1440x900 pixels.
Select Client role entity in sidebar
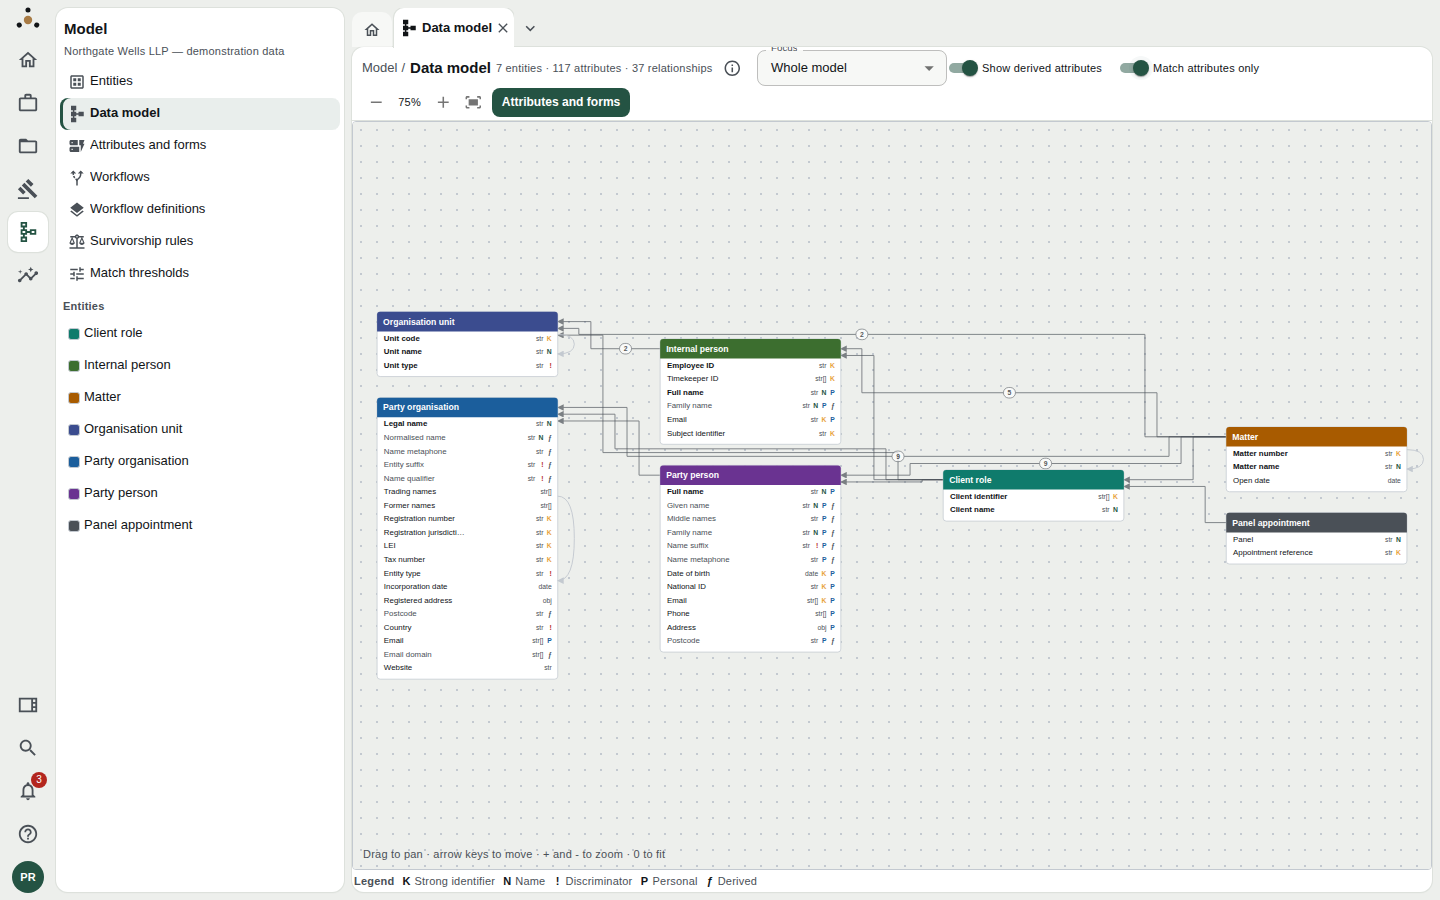[200, 333]
